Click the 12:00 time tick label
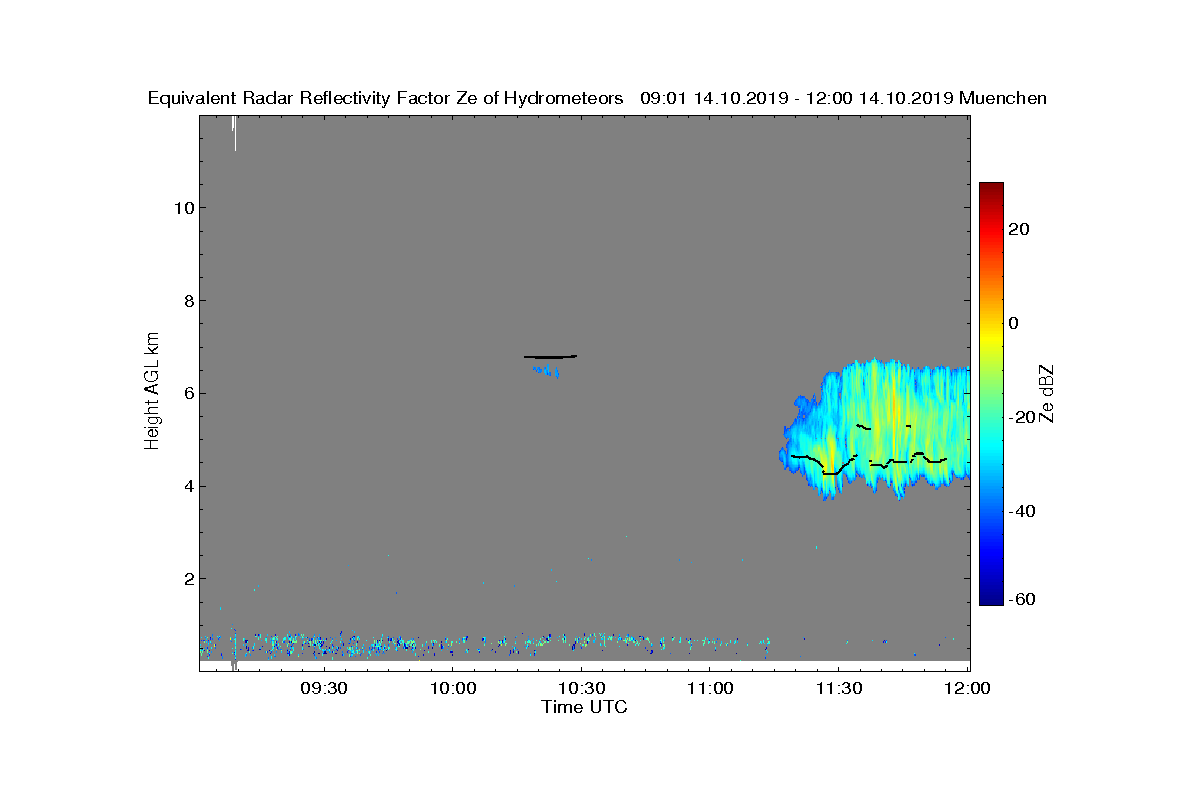1200x800 pixels. pyautogui.click(x=967, y=688)
